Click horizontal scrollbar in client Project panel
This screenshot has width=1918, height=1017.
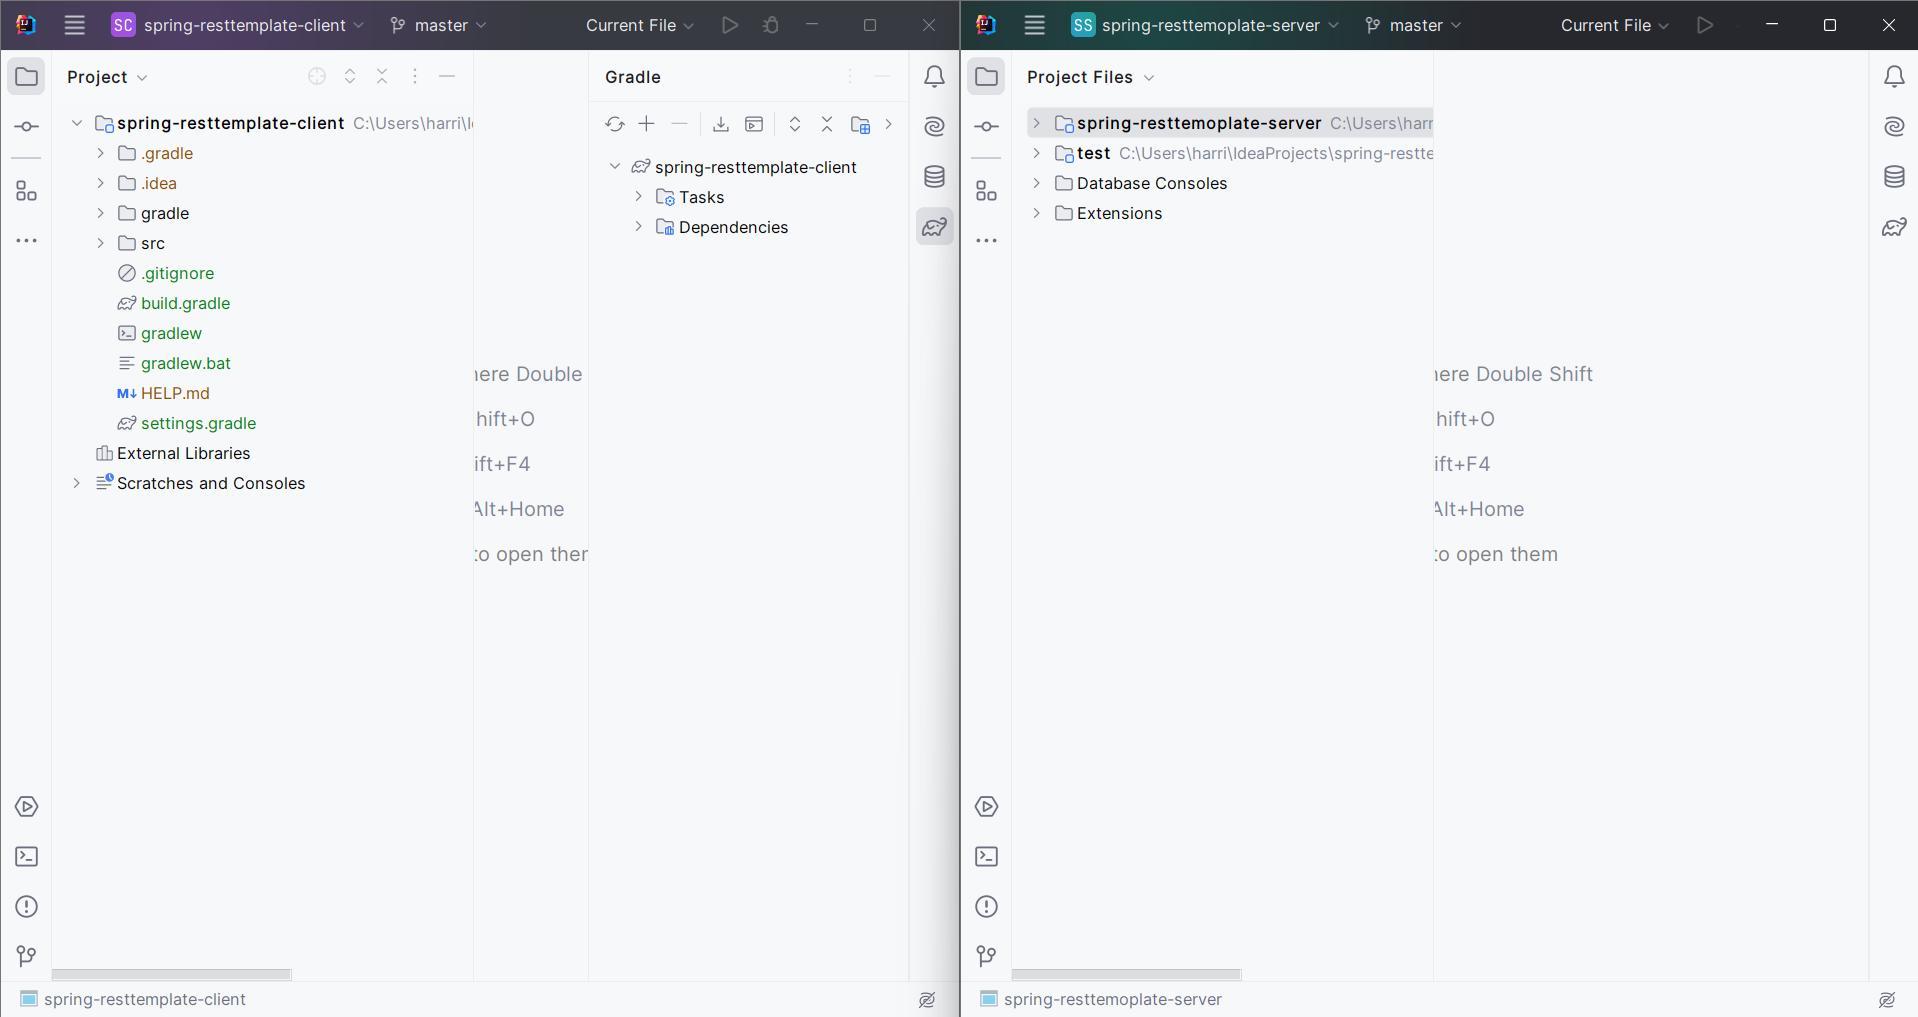click(171, 974)
